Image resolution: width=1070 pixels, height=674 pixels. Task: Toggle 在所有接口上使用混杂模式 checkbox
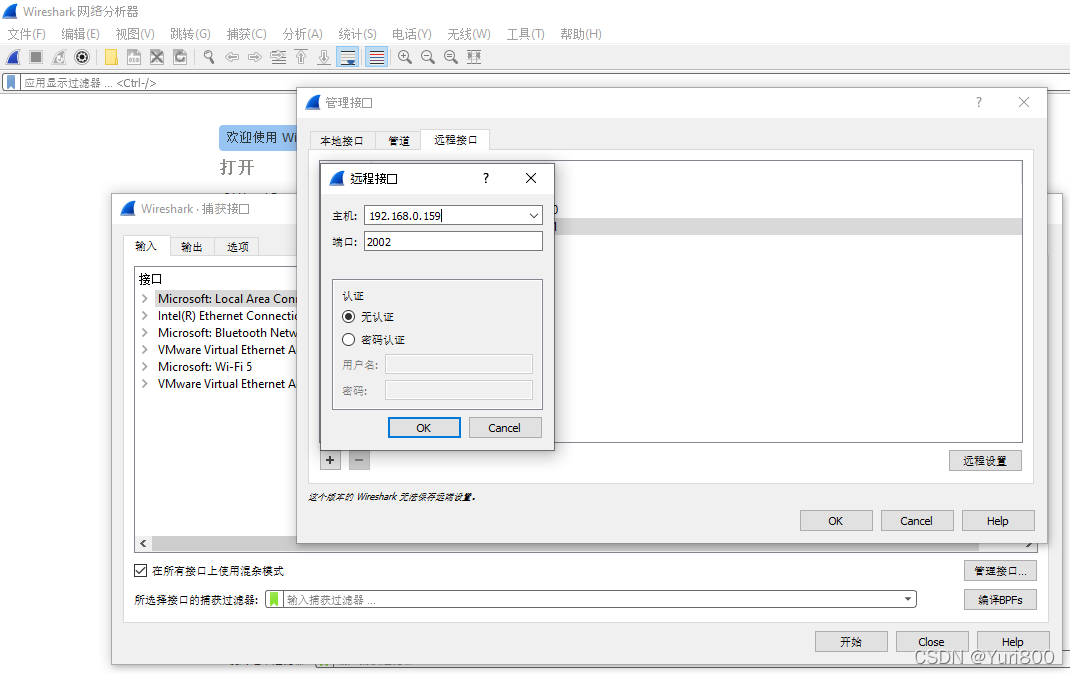click(x=141, y=570)
